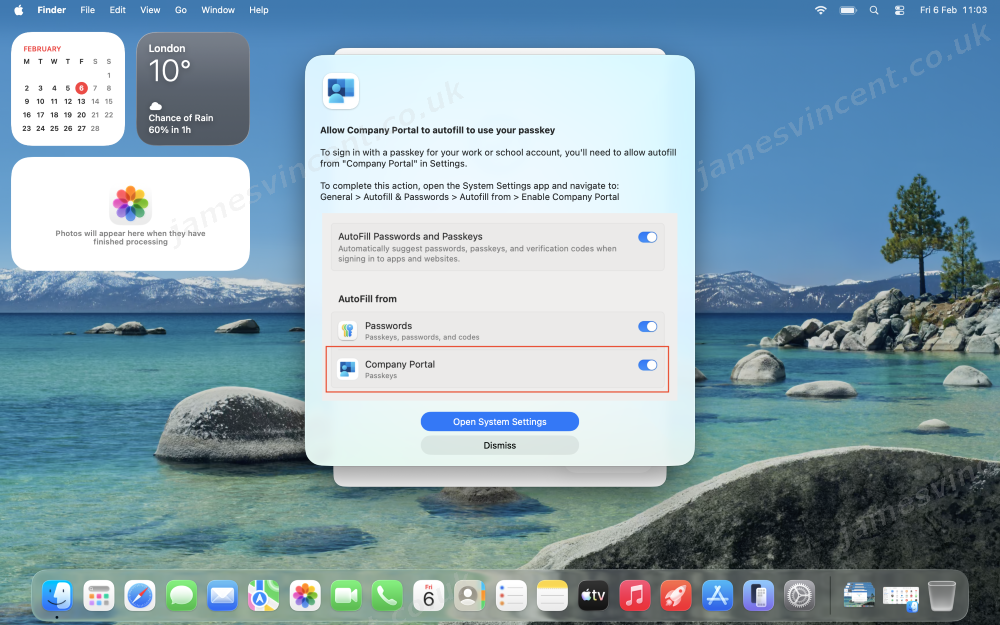Image resolution: width=1000 pixels, height=625 pixels.
Task: Open the Trash in the dock
Action: [x=942, y=596]
